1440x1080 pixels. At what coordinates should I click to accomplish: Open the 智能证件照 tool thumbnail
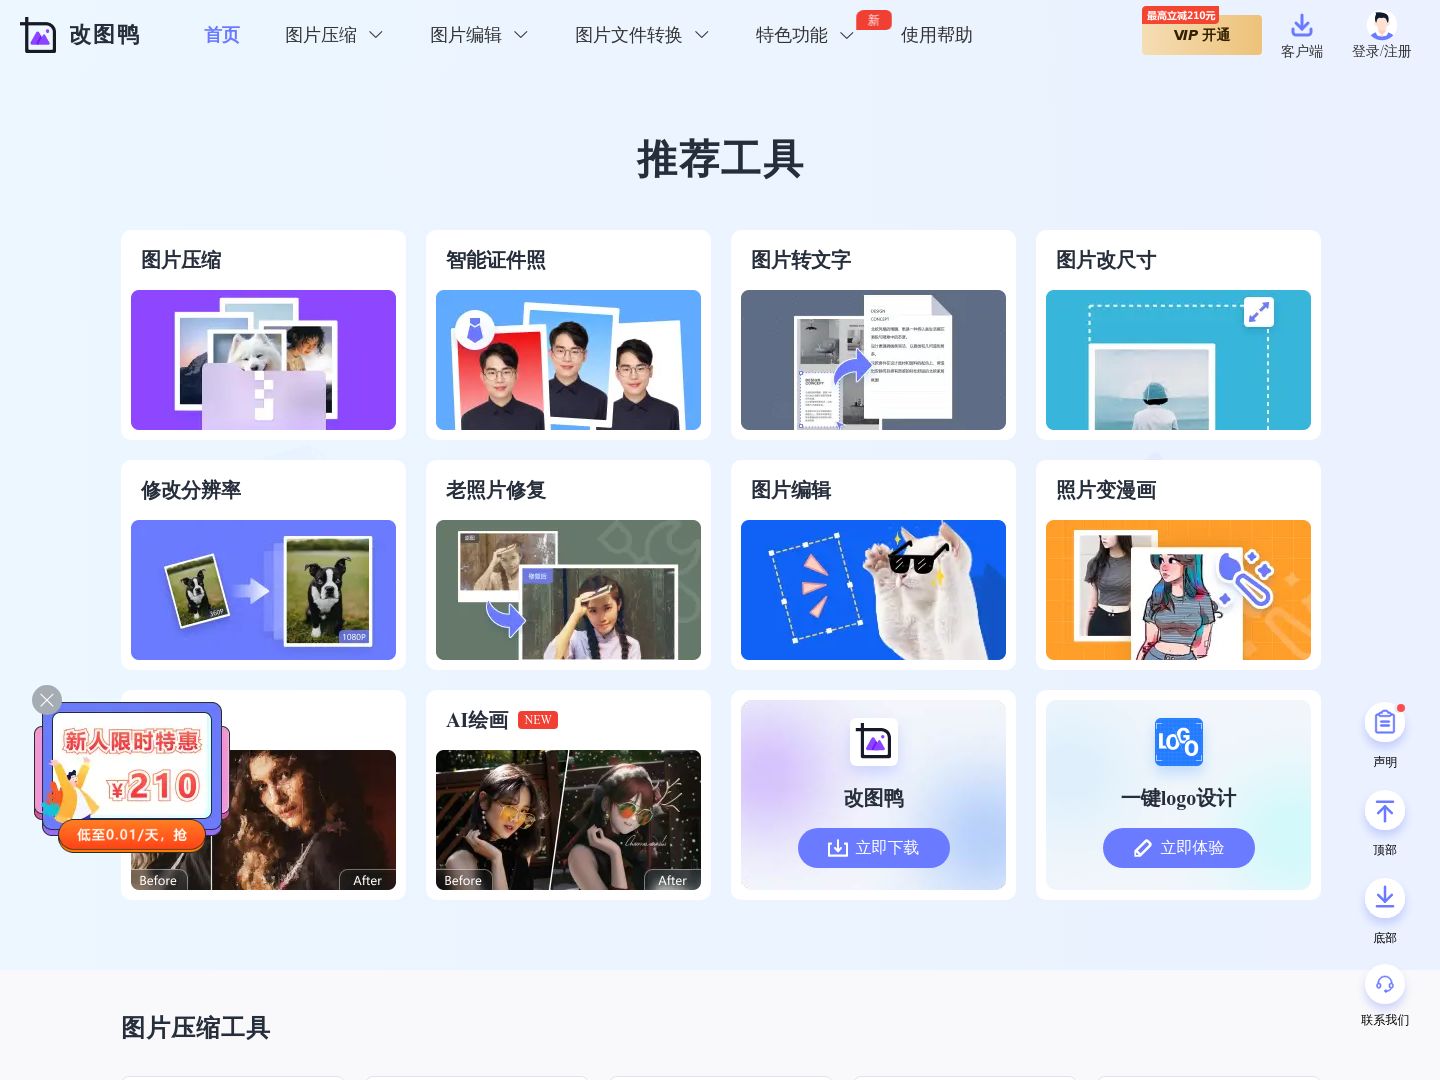point(568,360)
